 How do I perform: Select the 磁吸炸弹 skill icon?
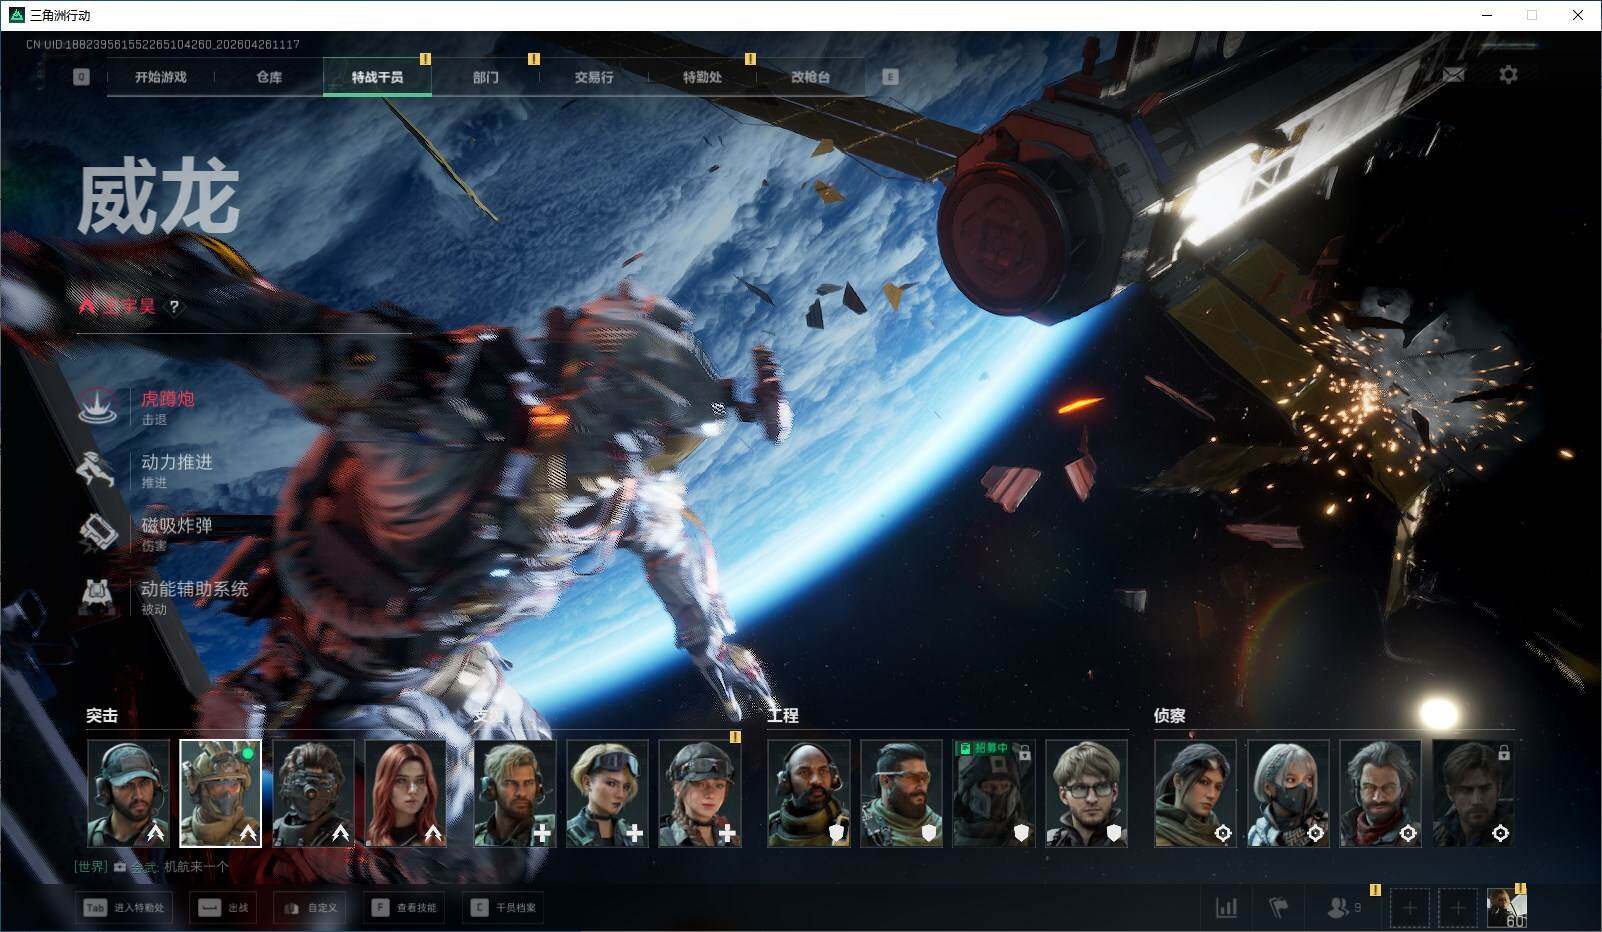[x=98, y=533]
